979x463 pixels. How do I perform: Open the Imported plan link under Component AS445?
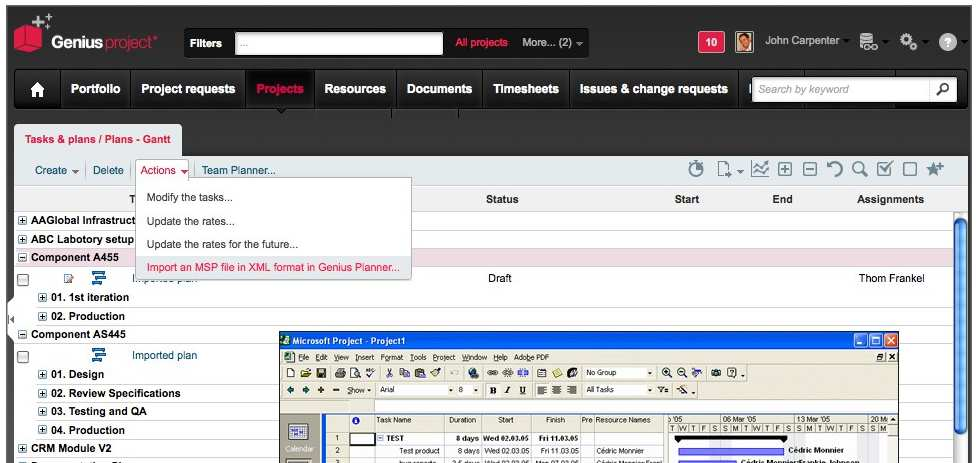coord(164,356)
